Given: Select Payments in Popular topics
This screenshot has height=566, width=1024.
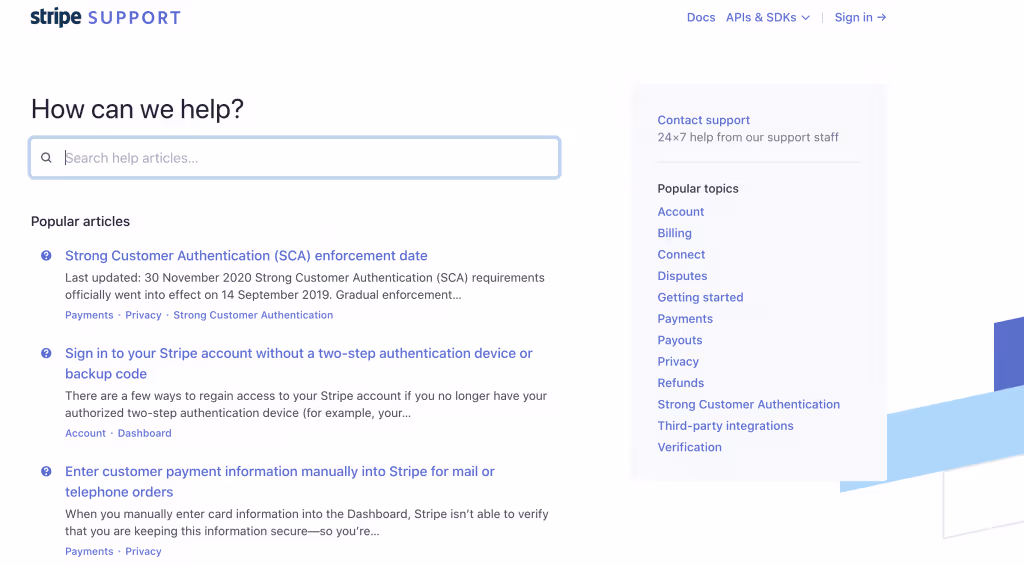Looking at the screenshot, I should pos(684,319).
